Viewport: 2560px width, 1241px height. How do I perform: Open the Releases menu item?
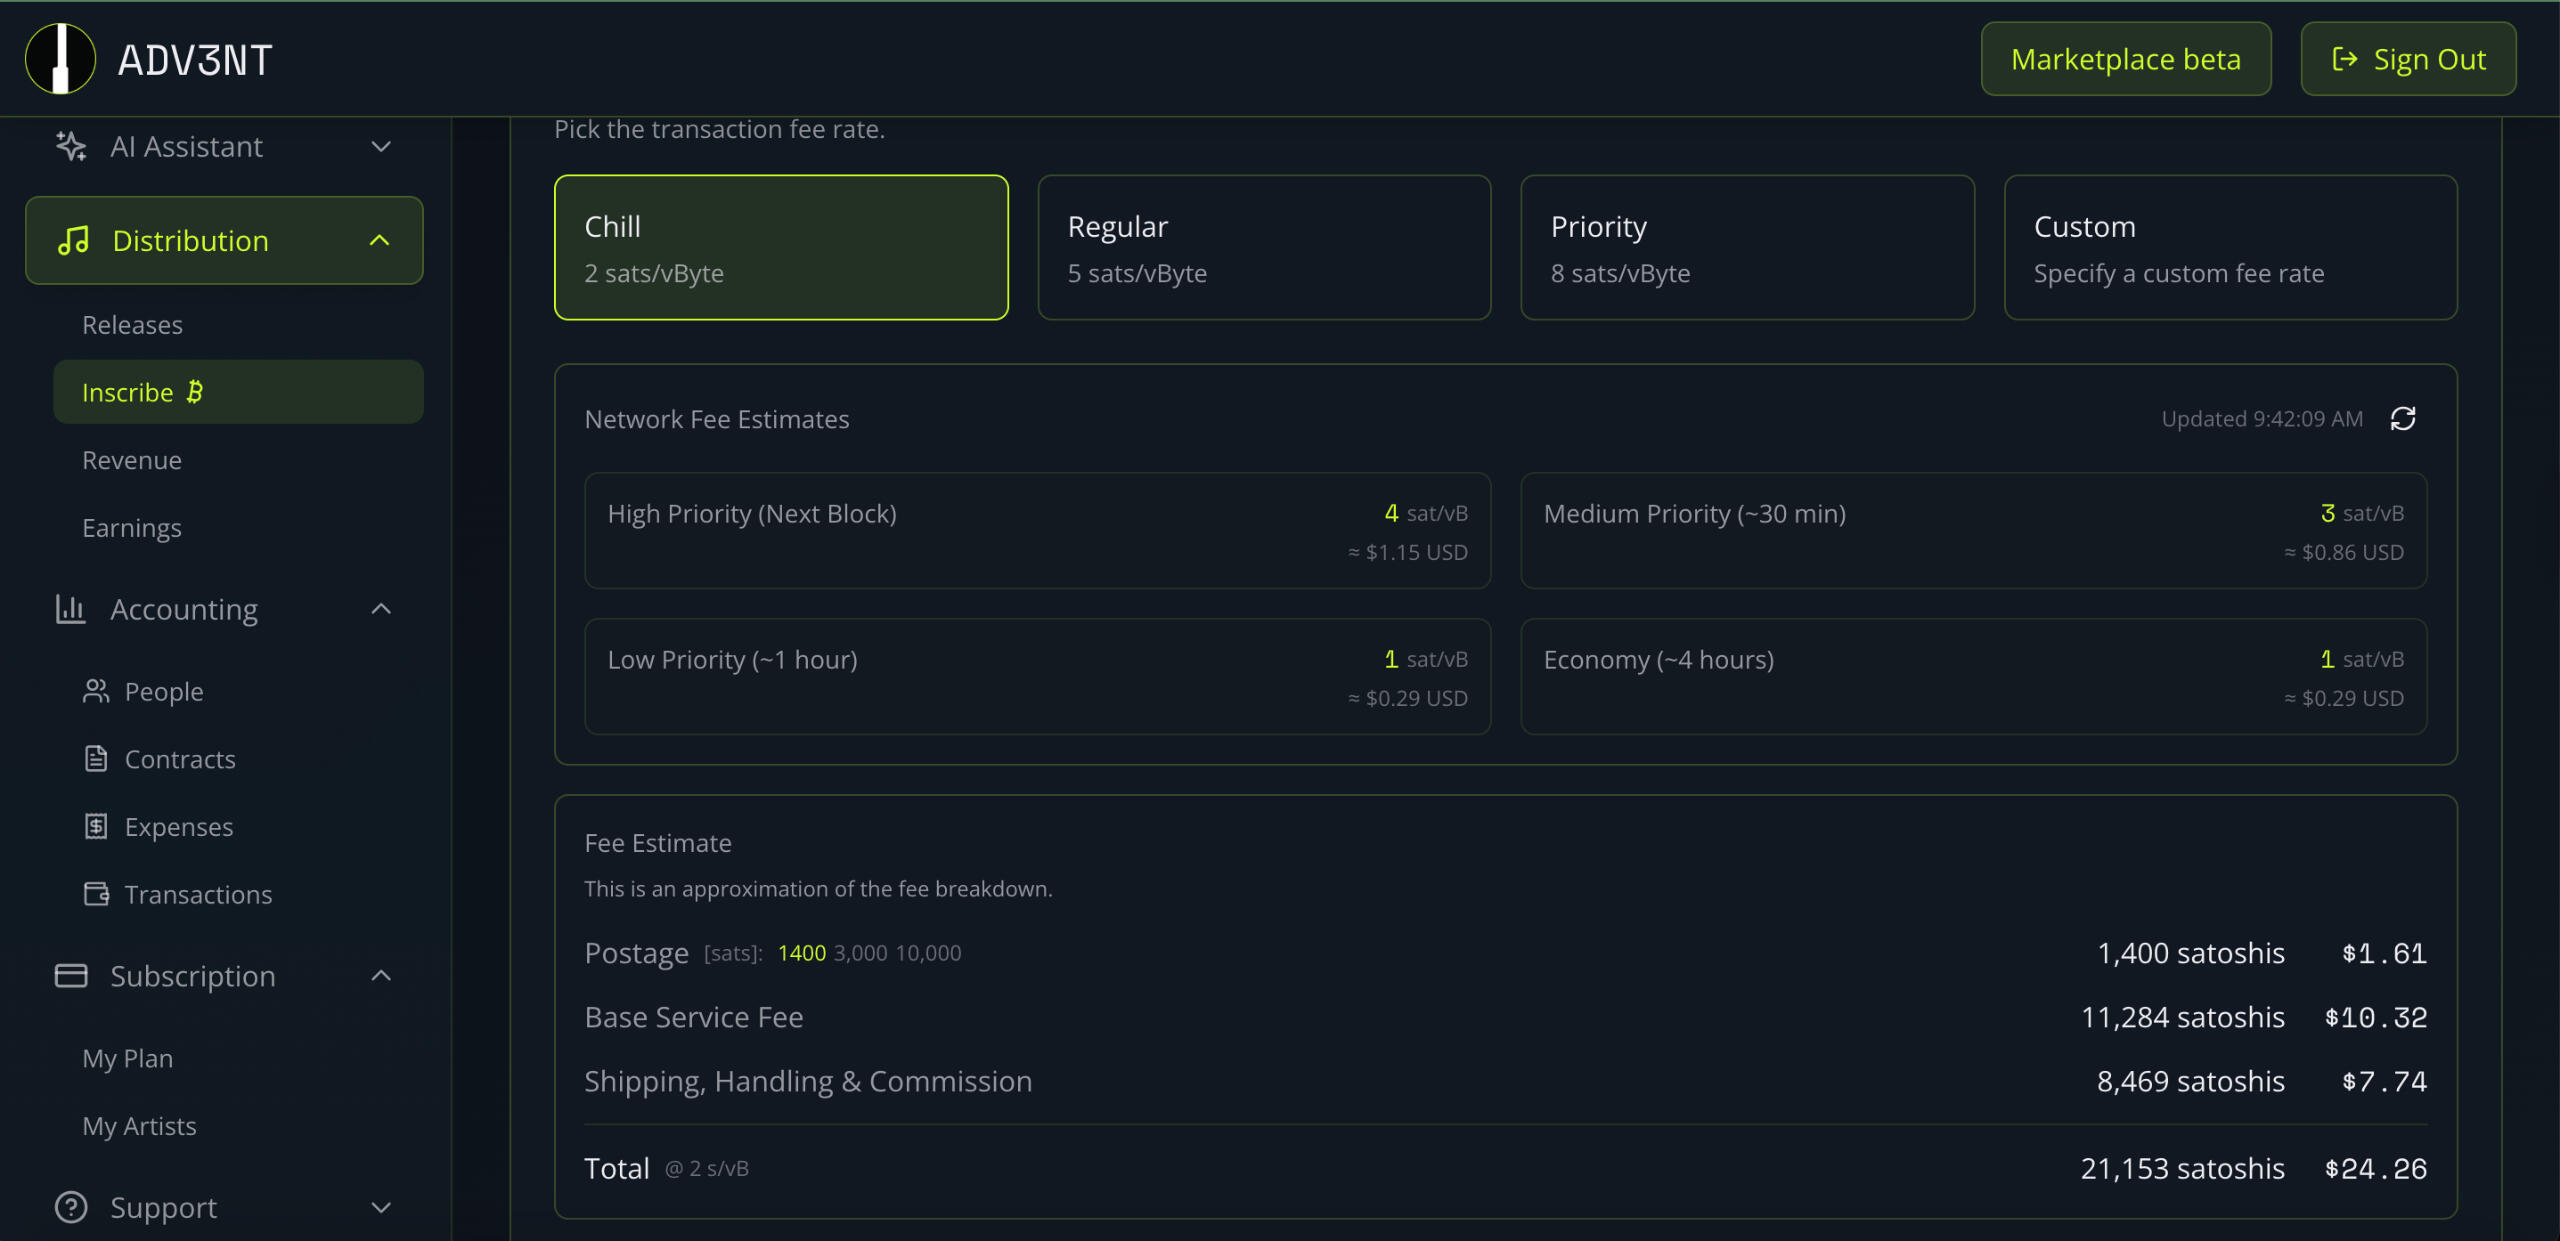click(x=132, y=325)
